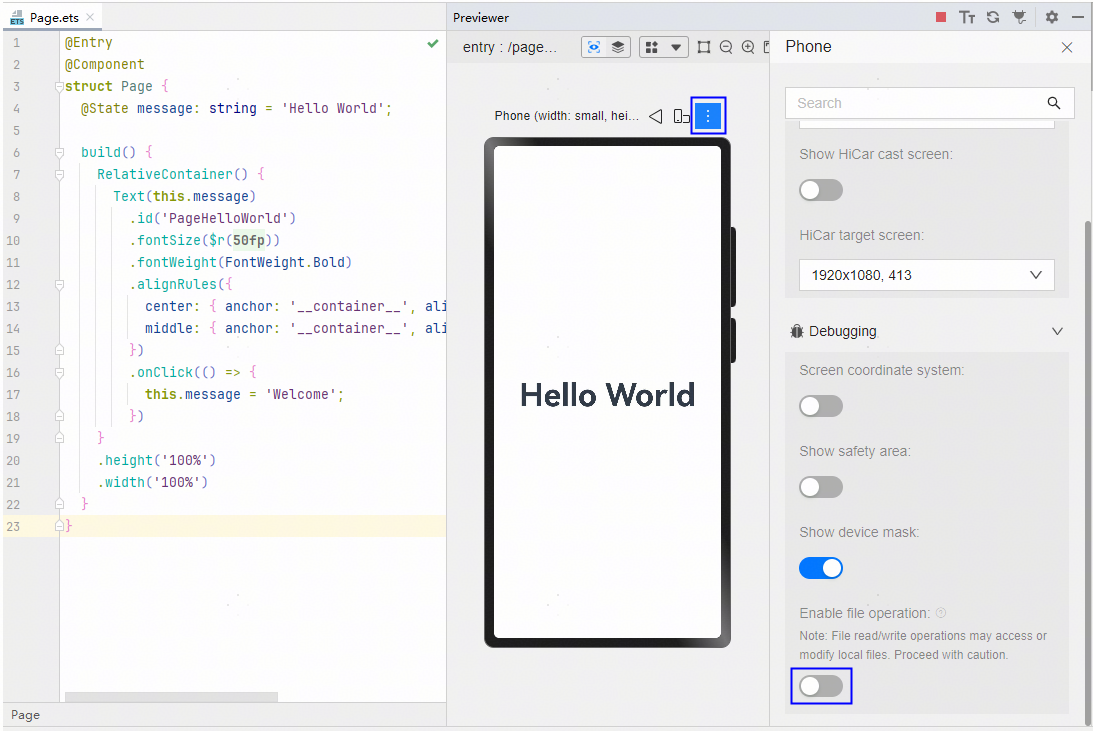Focus the Search input in the Phone panel
The height and width of the screenshot is (731, 1093).
[929, 103]
